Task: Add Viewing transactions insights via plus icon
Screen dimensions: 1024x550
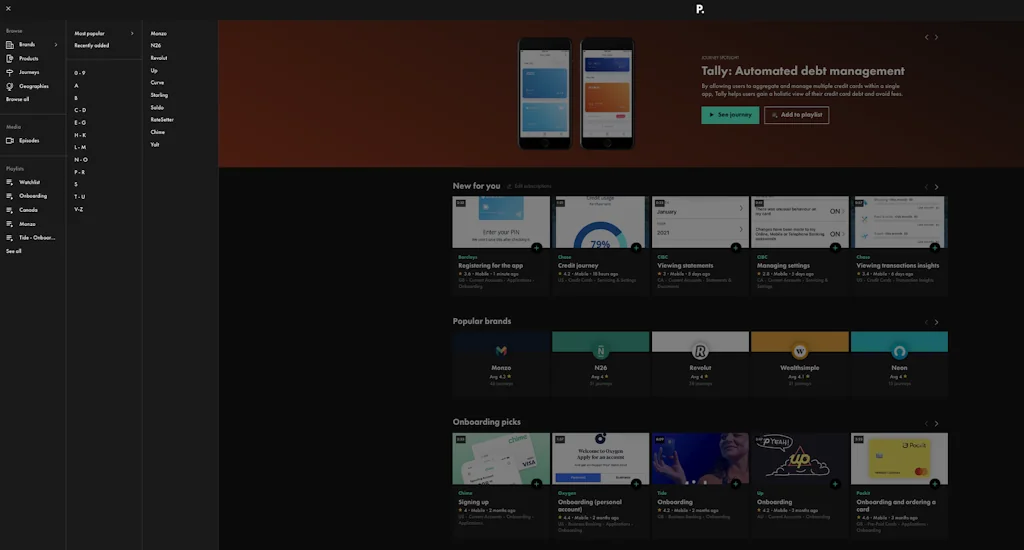Action: point(935,248)
